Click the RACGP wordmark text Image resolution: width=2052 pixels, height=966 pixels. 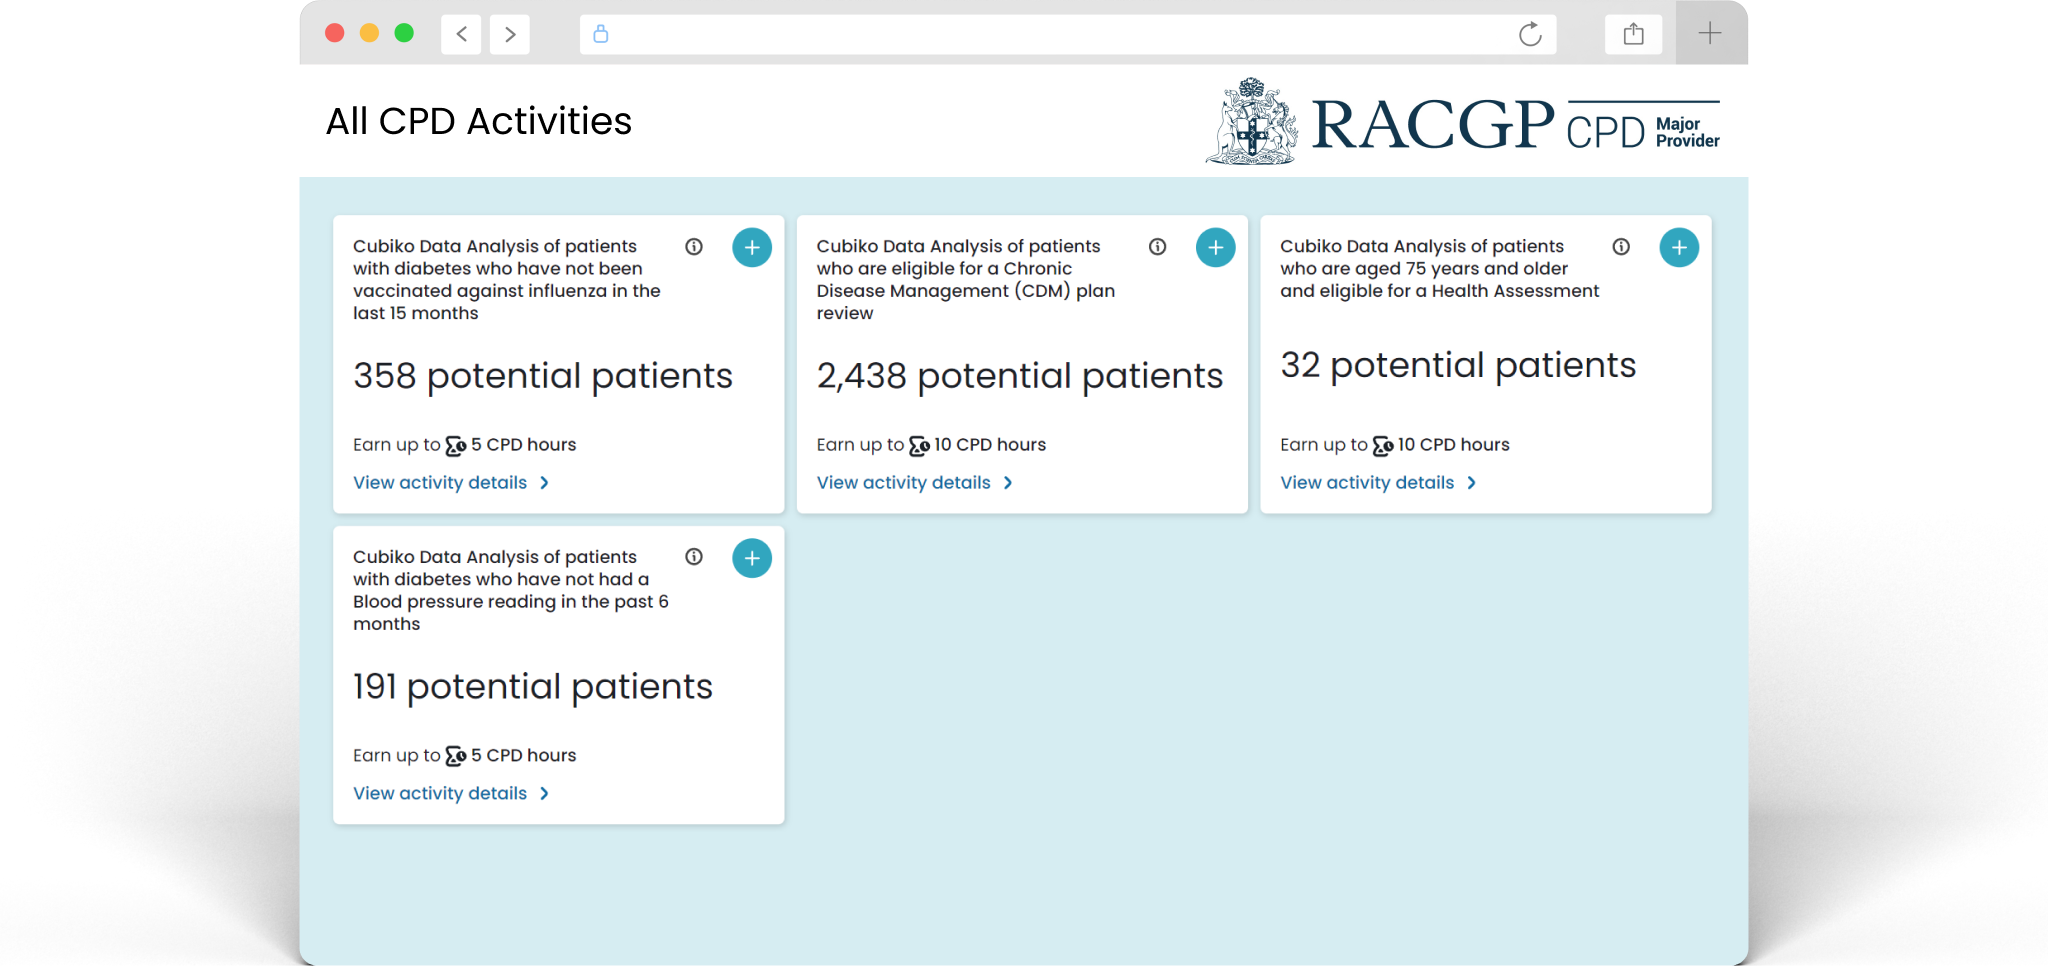[1433, 125]
